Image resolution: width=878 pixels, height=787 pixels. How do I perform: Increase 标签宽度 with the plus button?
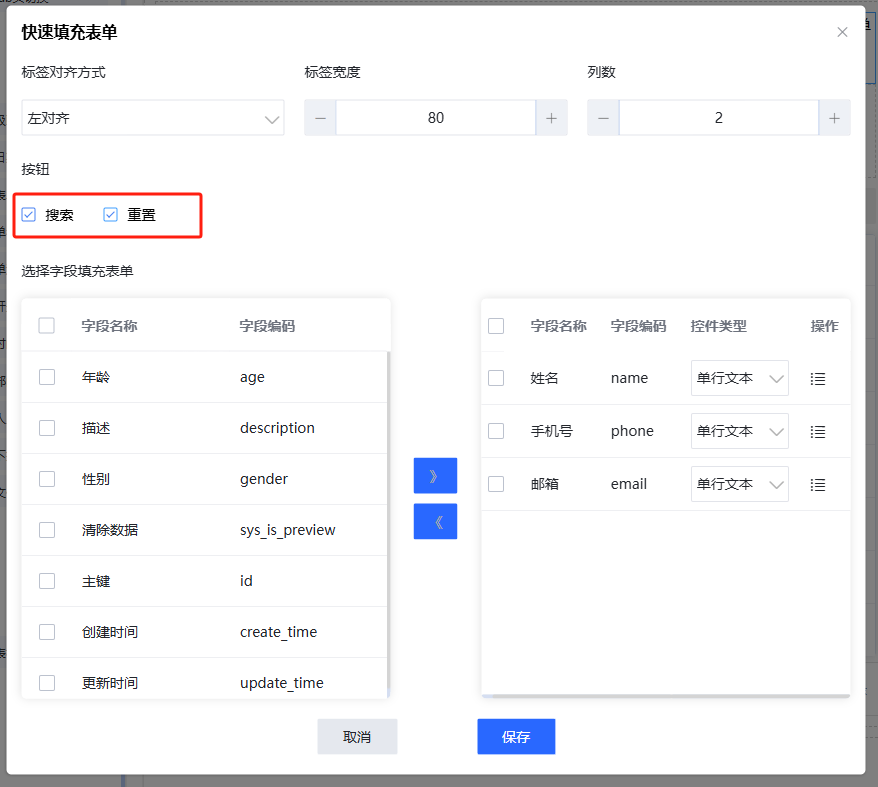551,118
